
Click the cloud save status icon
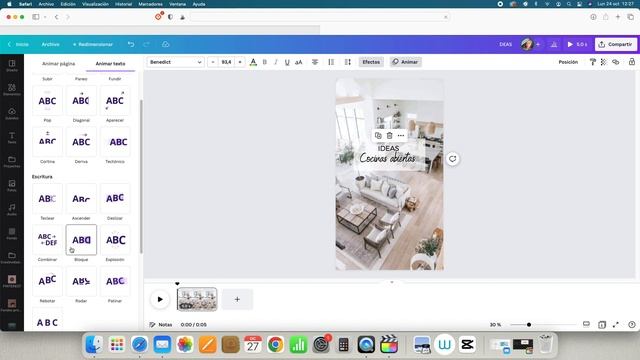(165, 44)
